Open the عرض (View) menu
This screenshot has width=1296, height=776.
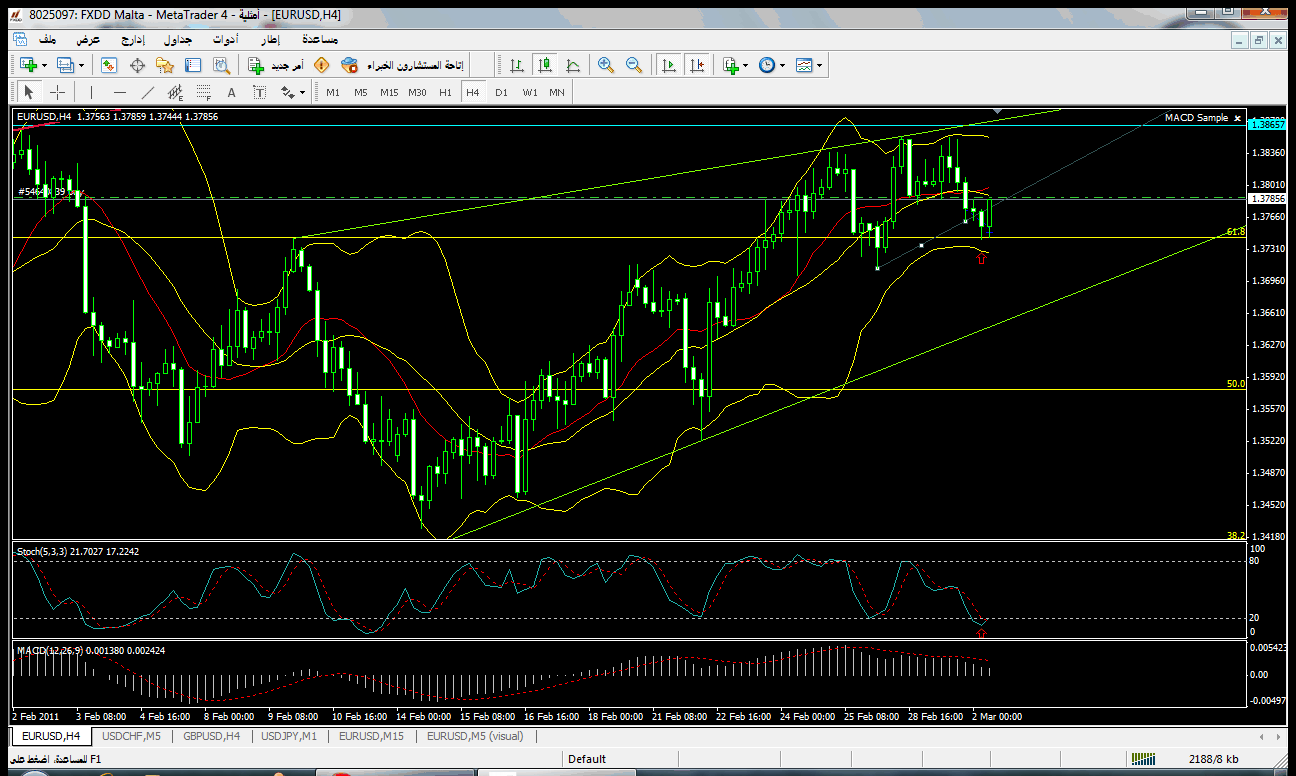[89, 39]
